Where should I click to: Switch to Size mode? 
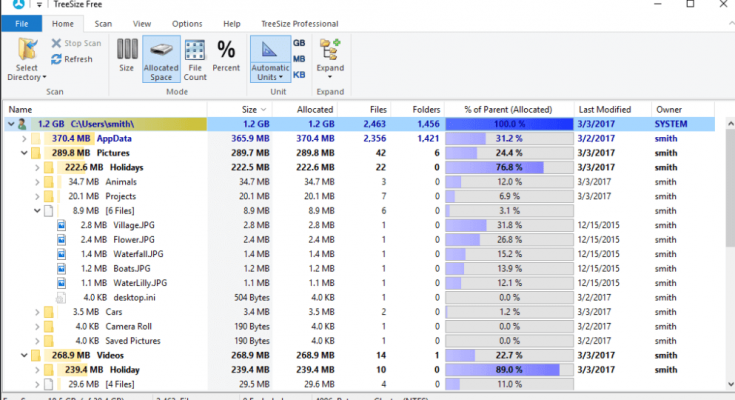click(127, 55)
